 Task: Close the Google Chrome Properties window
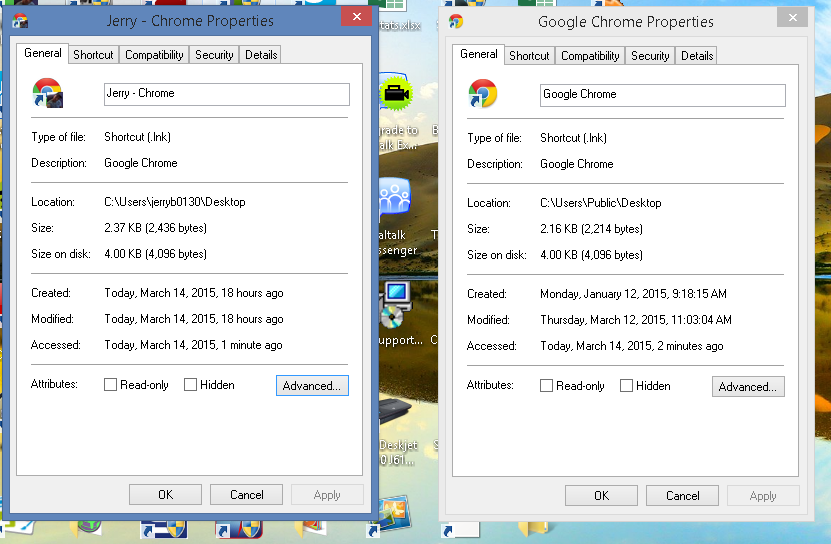click(792, 17)
